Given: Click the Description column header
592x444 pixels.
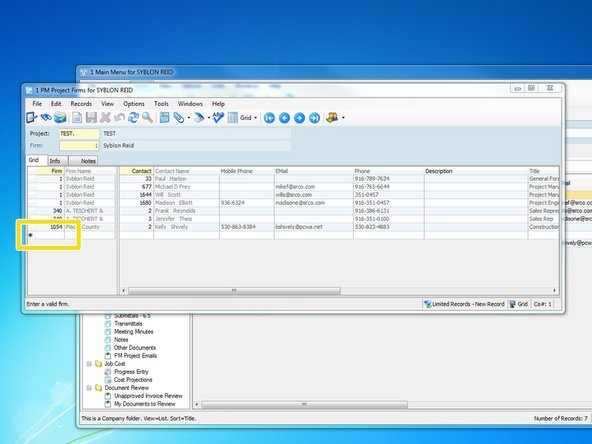Looking at the screenshot, I should coord(476,171).
